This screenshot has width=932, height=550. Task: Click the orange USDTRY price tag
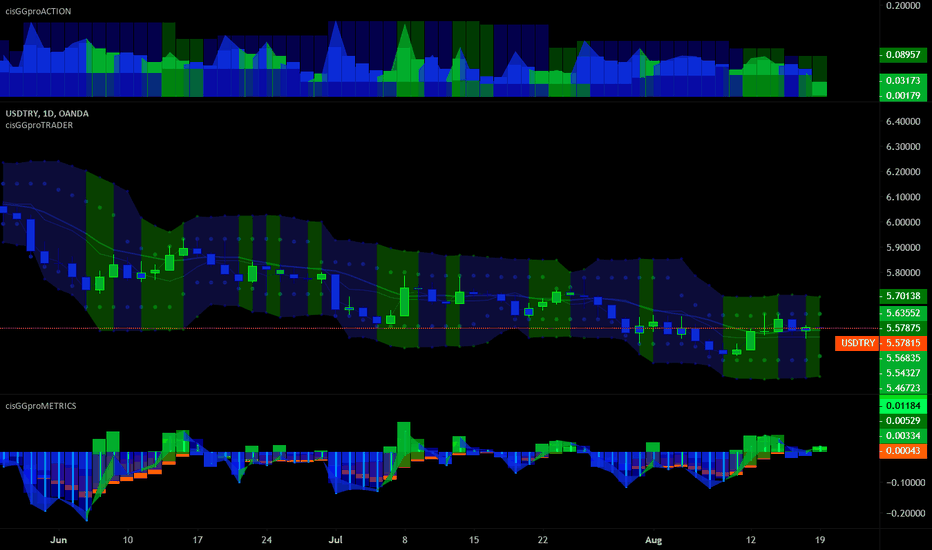(x=857, y=343)
